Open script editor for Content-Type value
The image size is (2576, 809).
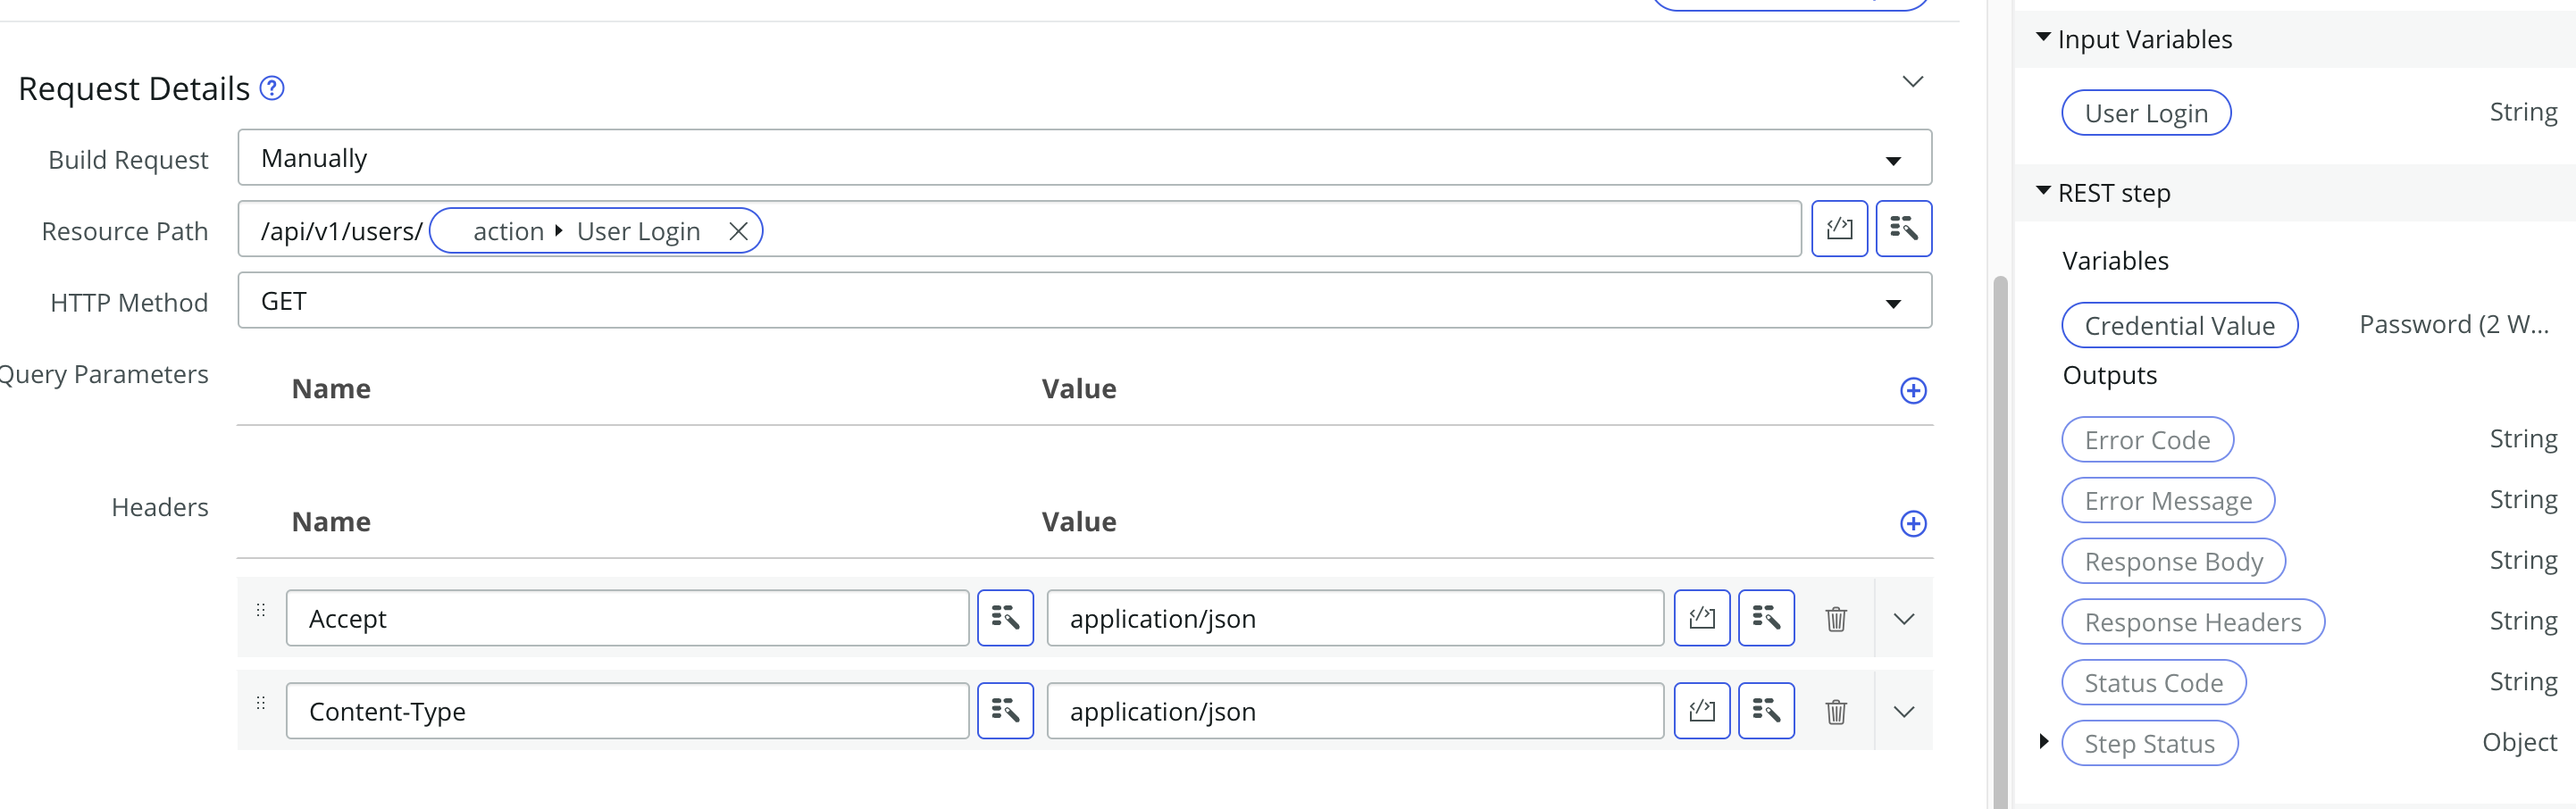pyautogui.click(x=1702, y=711)
